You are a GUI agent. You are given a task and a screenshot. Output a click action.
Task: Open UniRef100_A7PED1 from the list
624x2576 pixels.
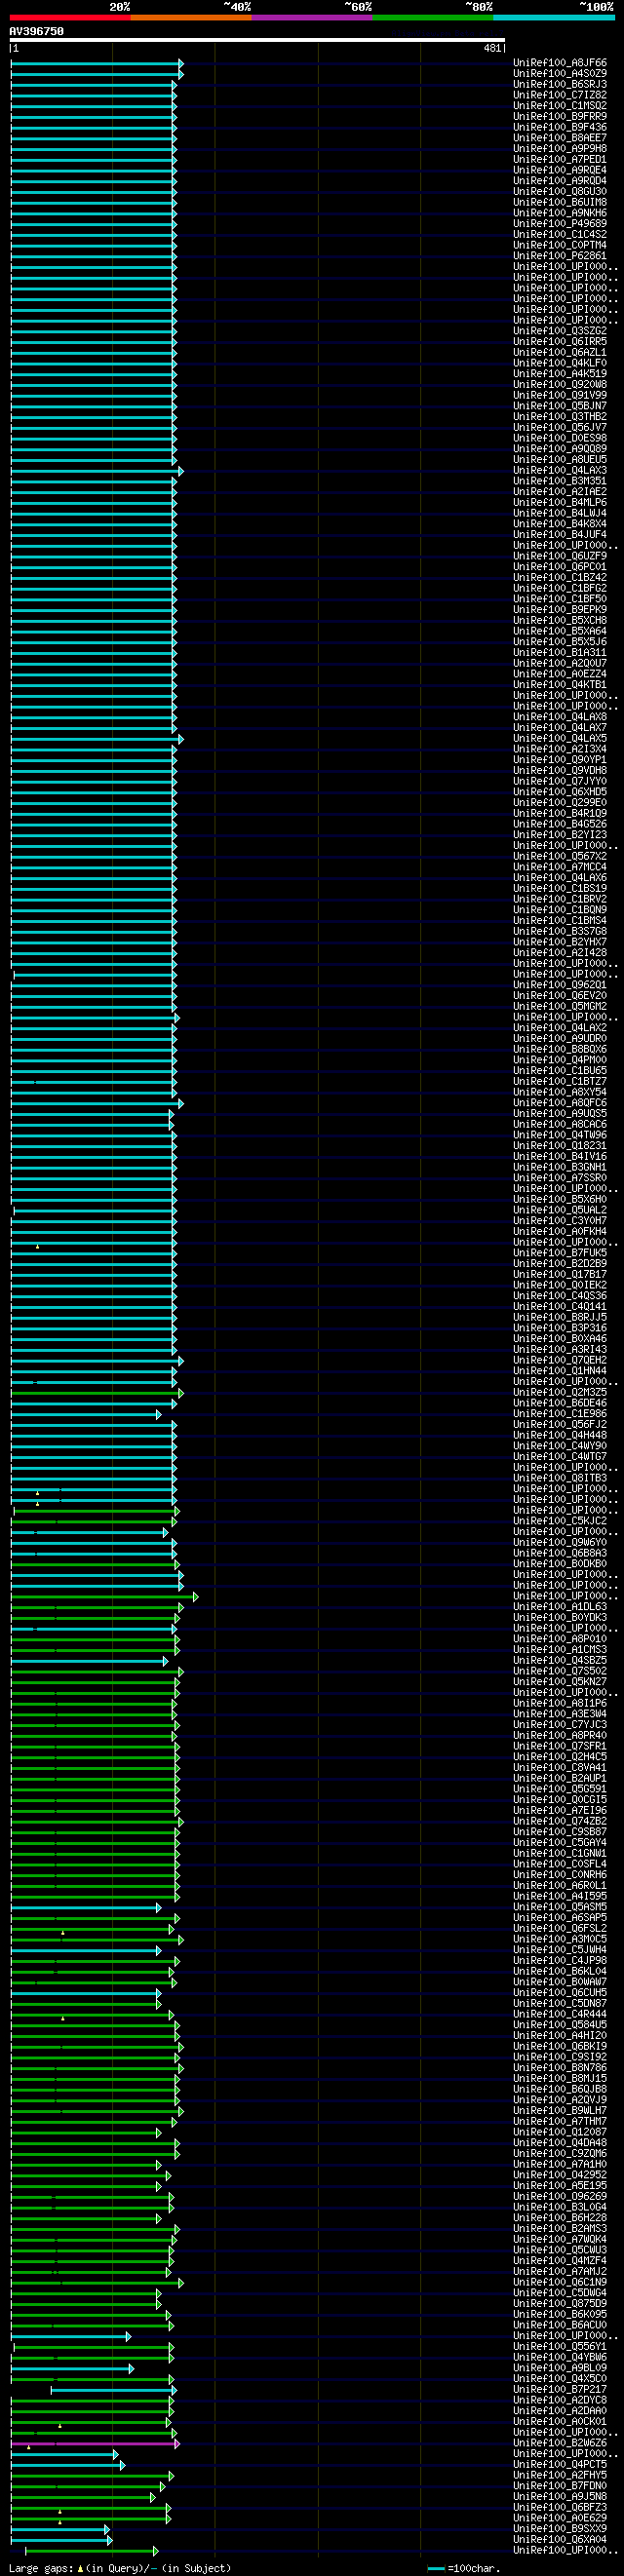tap(560, 159)
